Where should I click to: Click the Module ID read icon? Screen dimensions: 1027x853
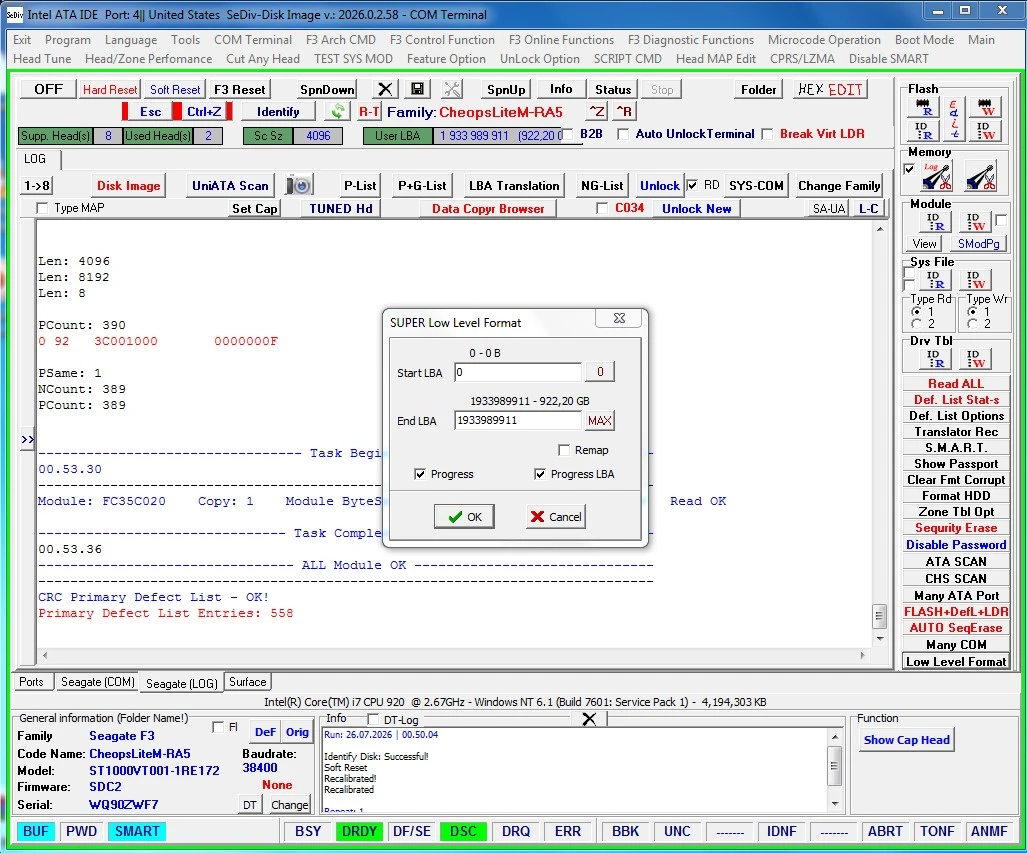935,222
